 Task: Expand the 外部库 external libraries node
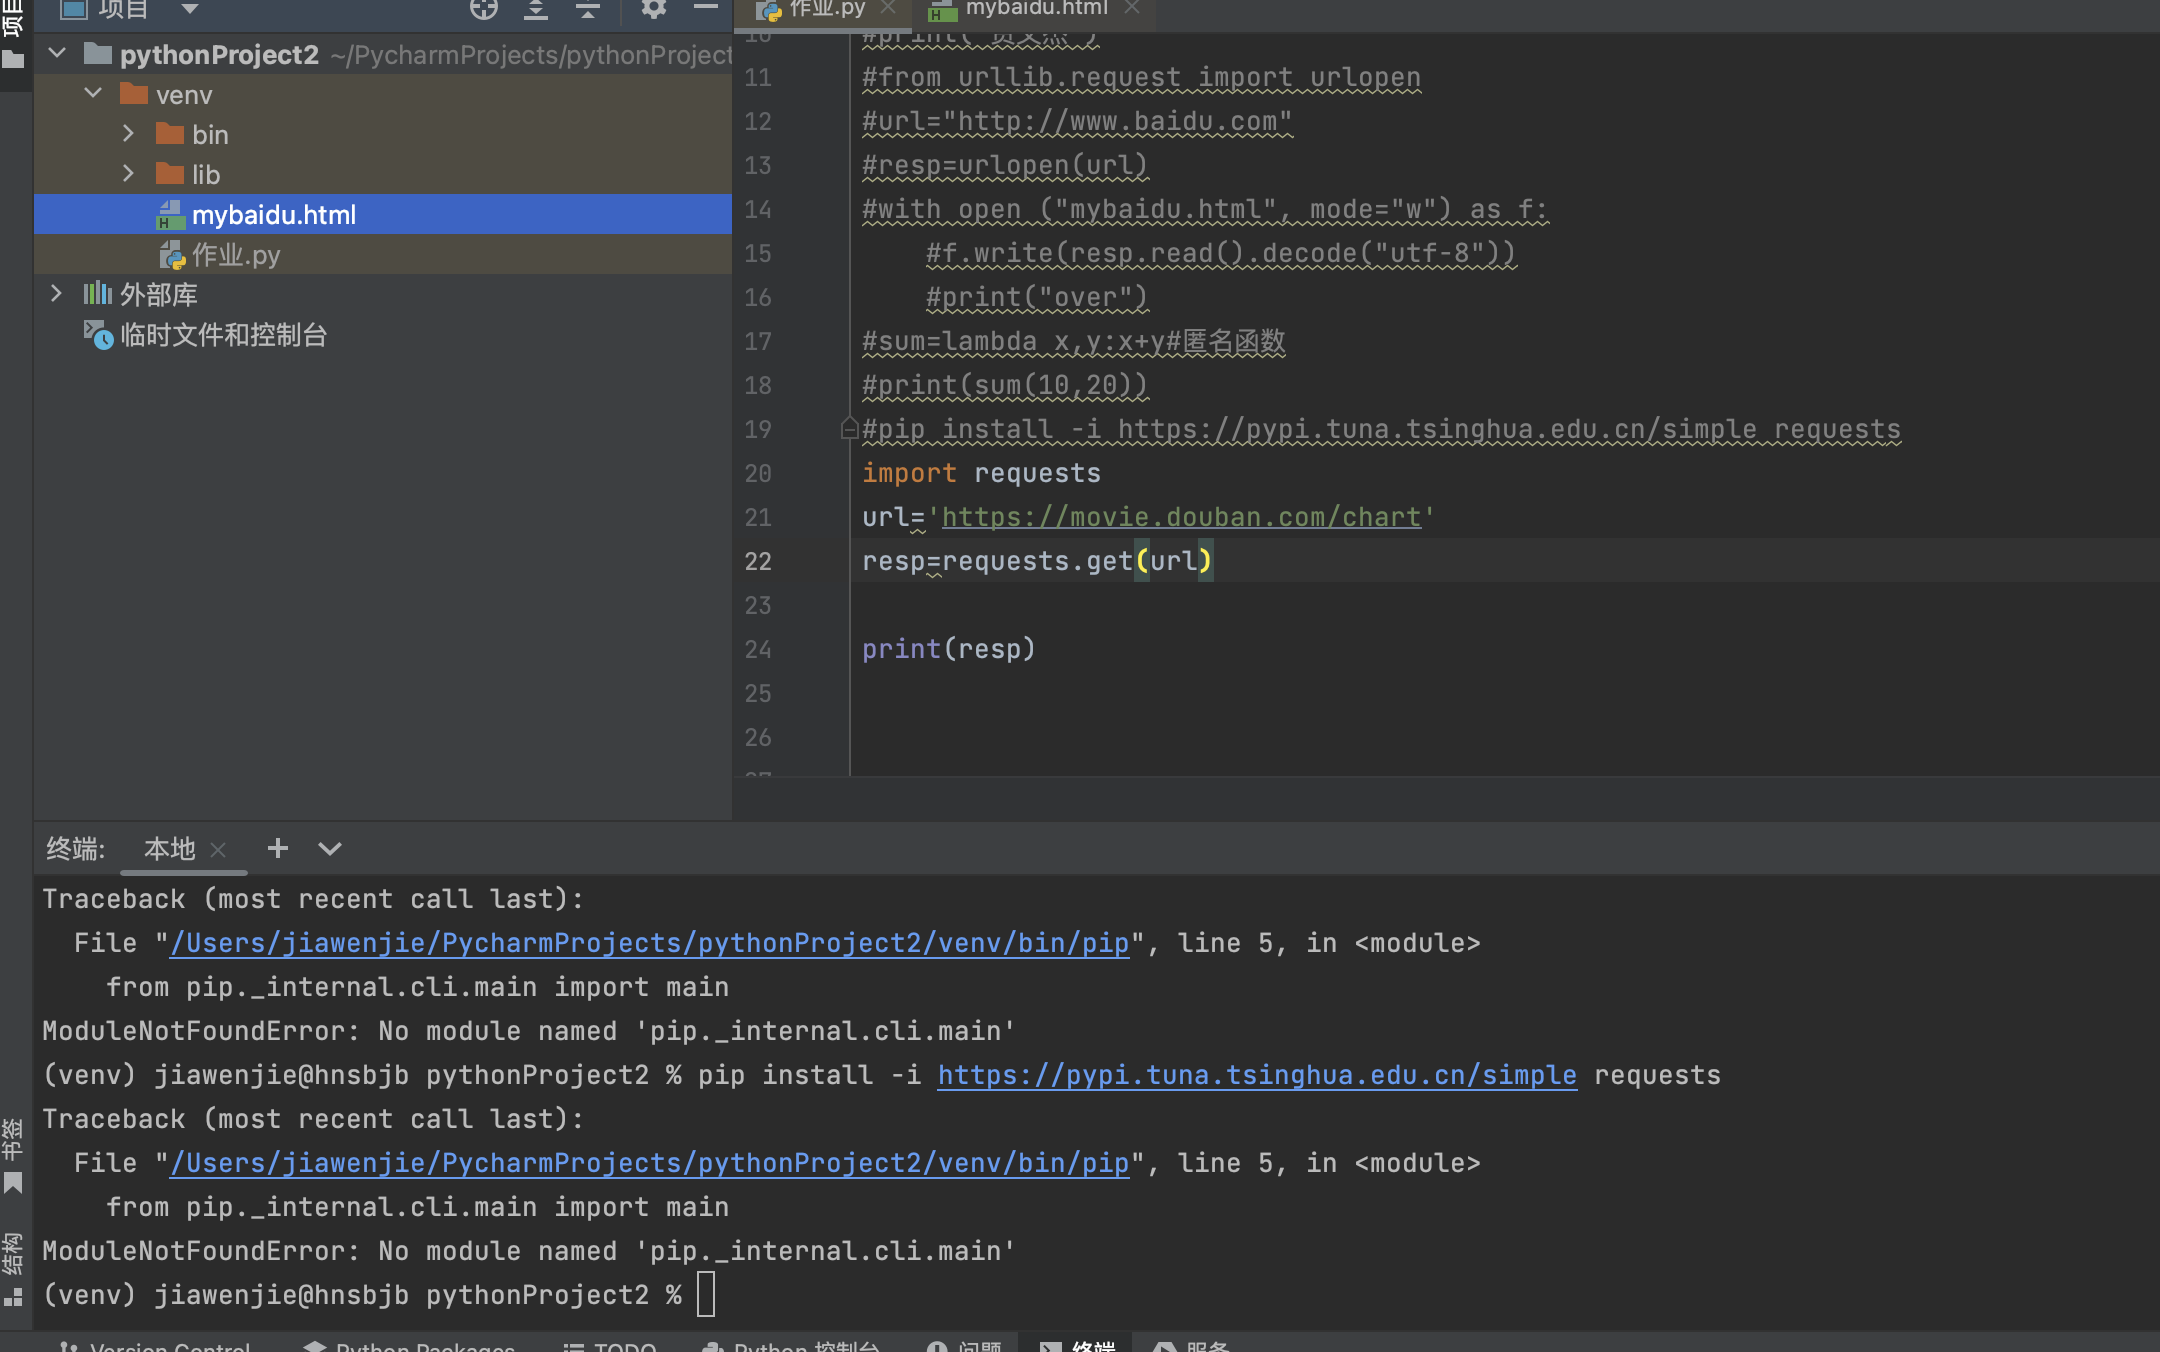click(x=57, y=293)
